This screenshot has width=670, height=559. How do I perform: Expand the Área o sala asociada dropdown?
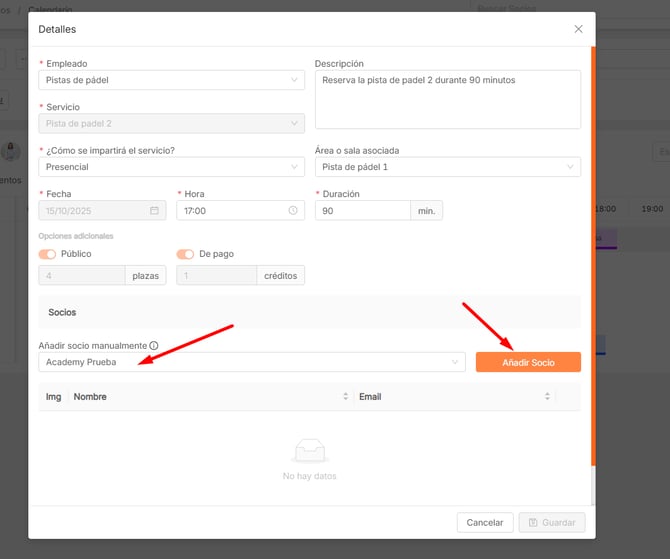[x=447, y=167]
